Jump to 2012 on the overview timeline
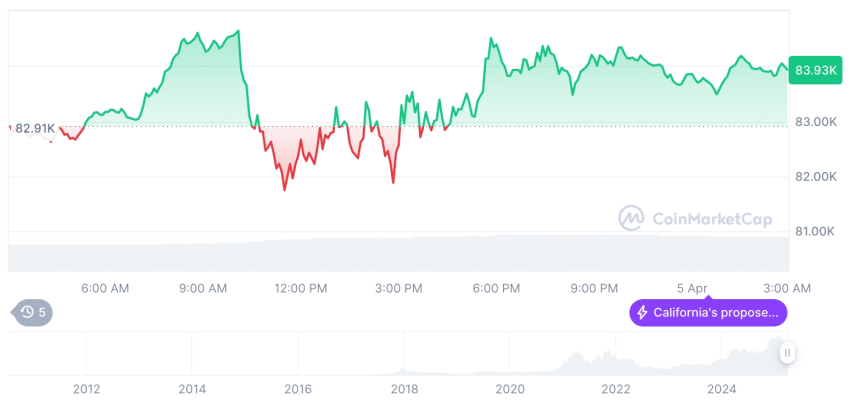 86,389
